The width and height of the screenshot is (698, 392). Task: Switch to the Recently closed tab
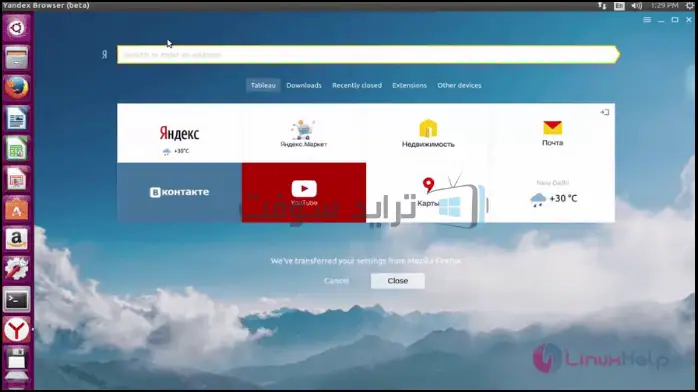click(x=357, y=85)
